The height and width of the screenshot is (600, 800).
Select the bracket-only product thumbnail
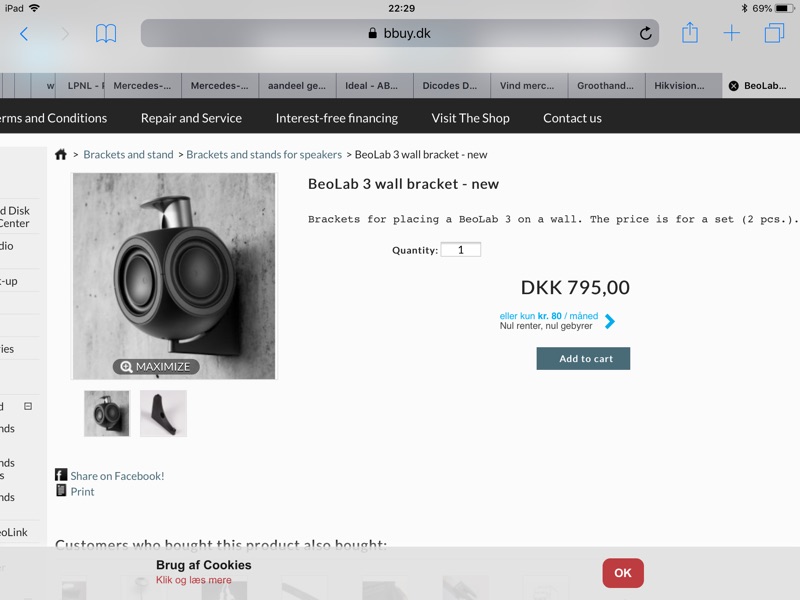pyautogui.click(x=163, y=413)
